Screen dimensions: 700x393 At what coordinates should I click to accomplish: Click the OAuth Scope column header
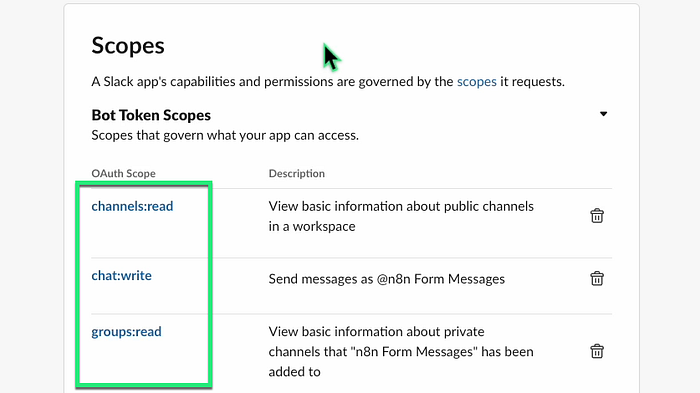[x=123, y=173]
